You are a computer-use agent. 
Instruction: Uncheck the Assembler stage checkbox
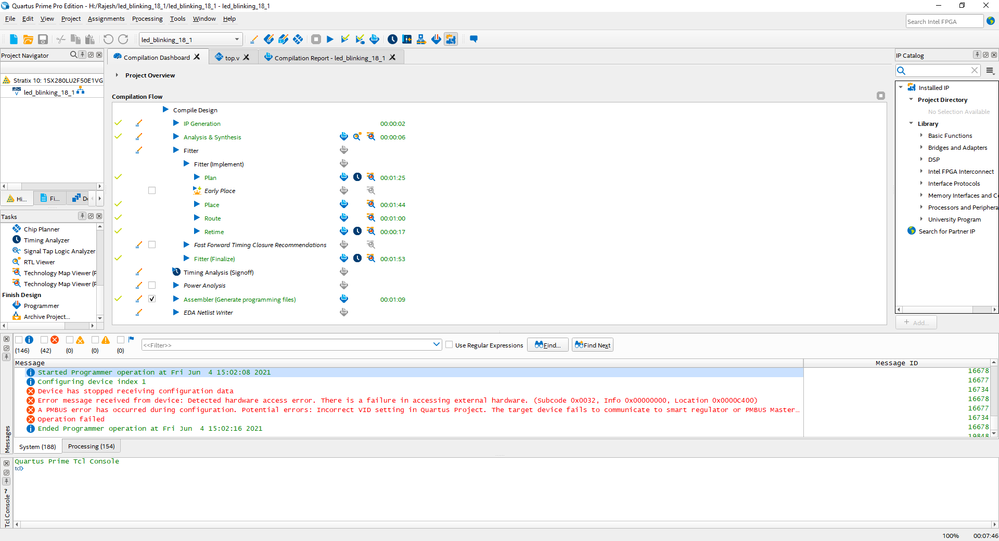pos(152,299)
